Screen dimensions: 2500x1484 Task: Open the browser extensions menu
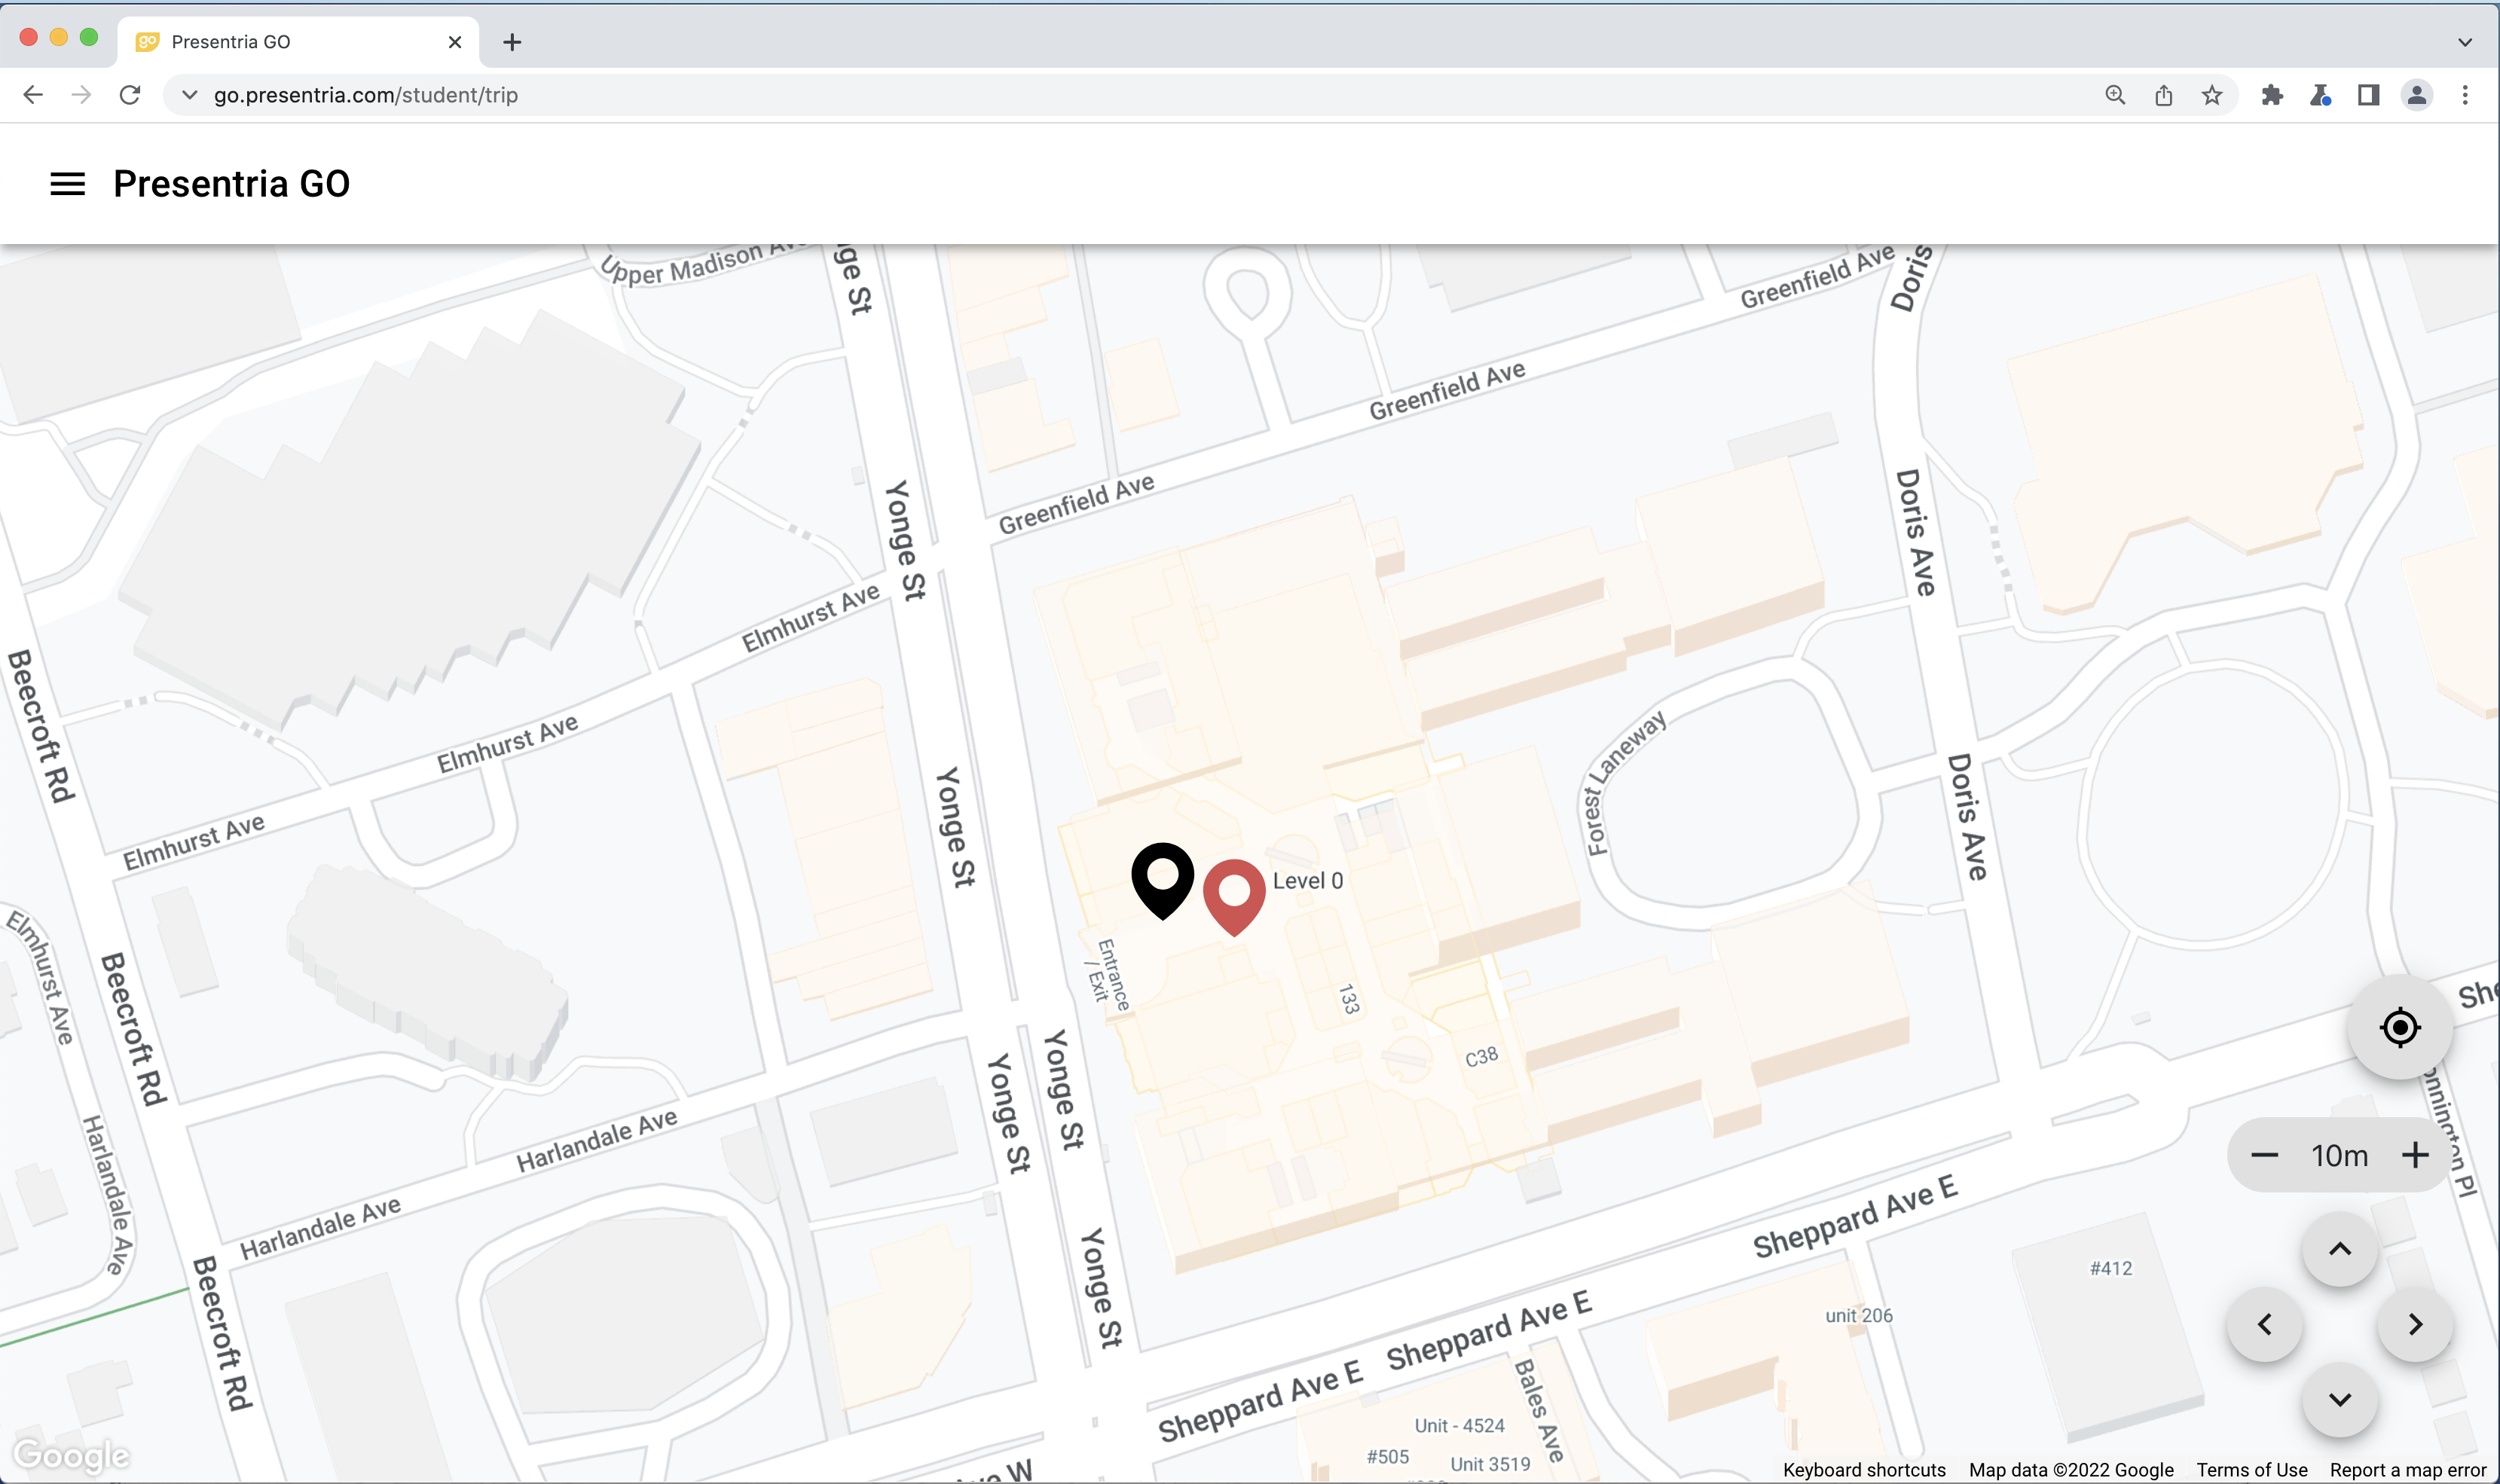pyautogui.click(x=2272, y=95)
